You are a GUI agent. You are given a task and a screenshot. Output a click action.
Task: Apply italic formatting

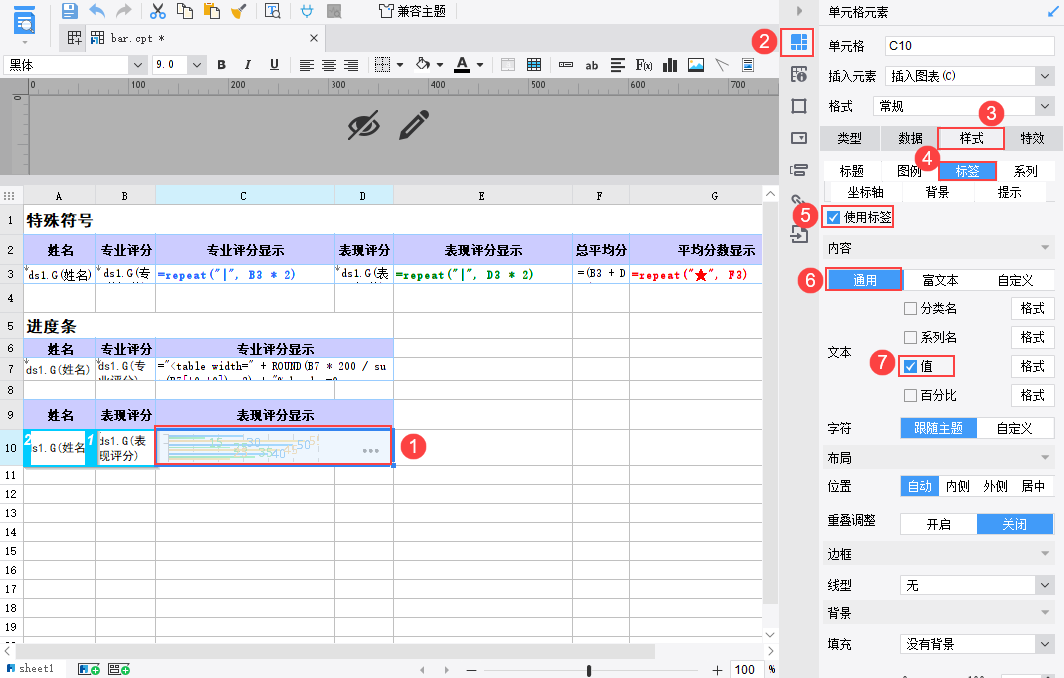248,65
